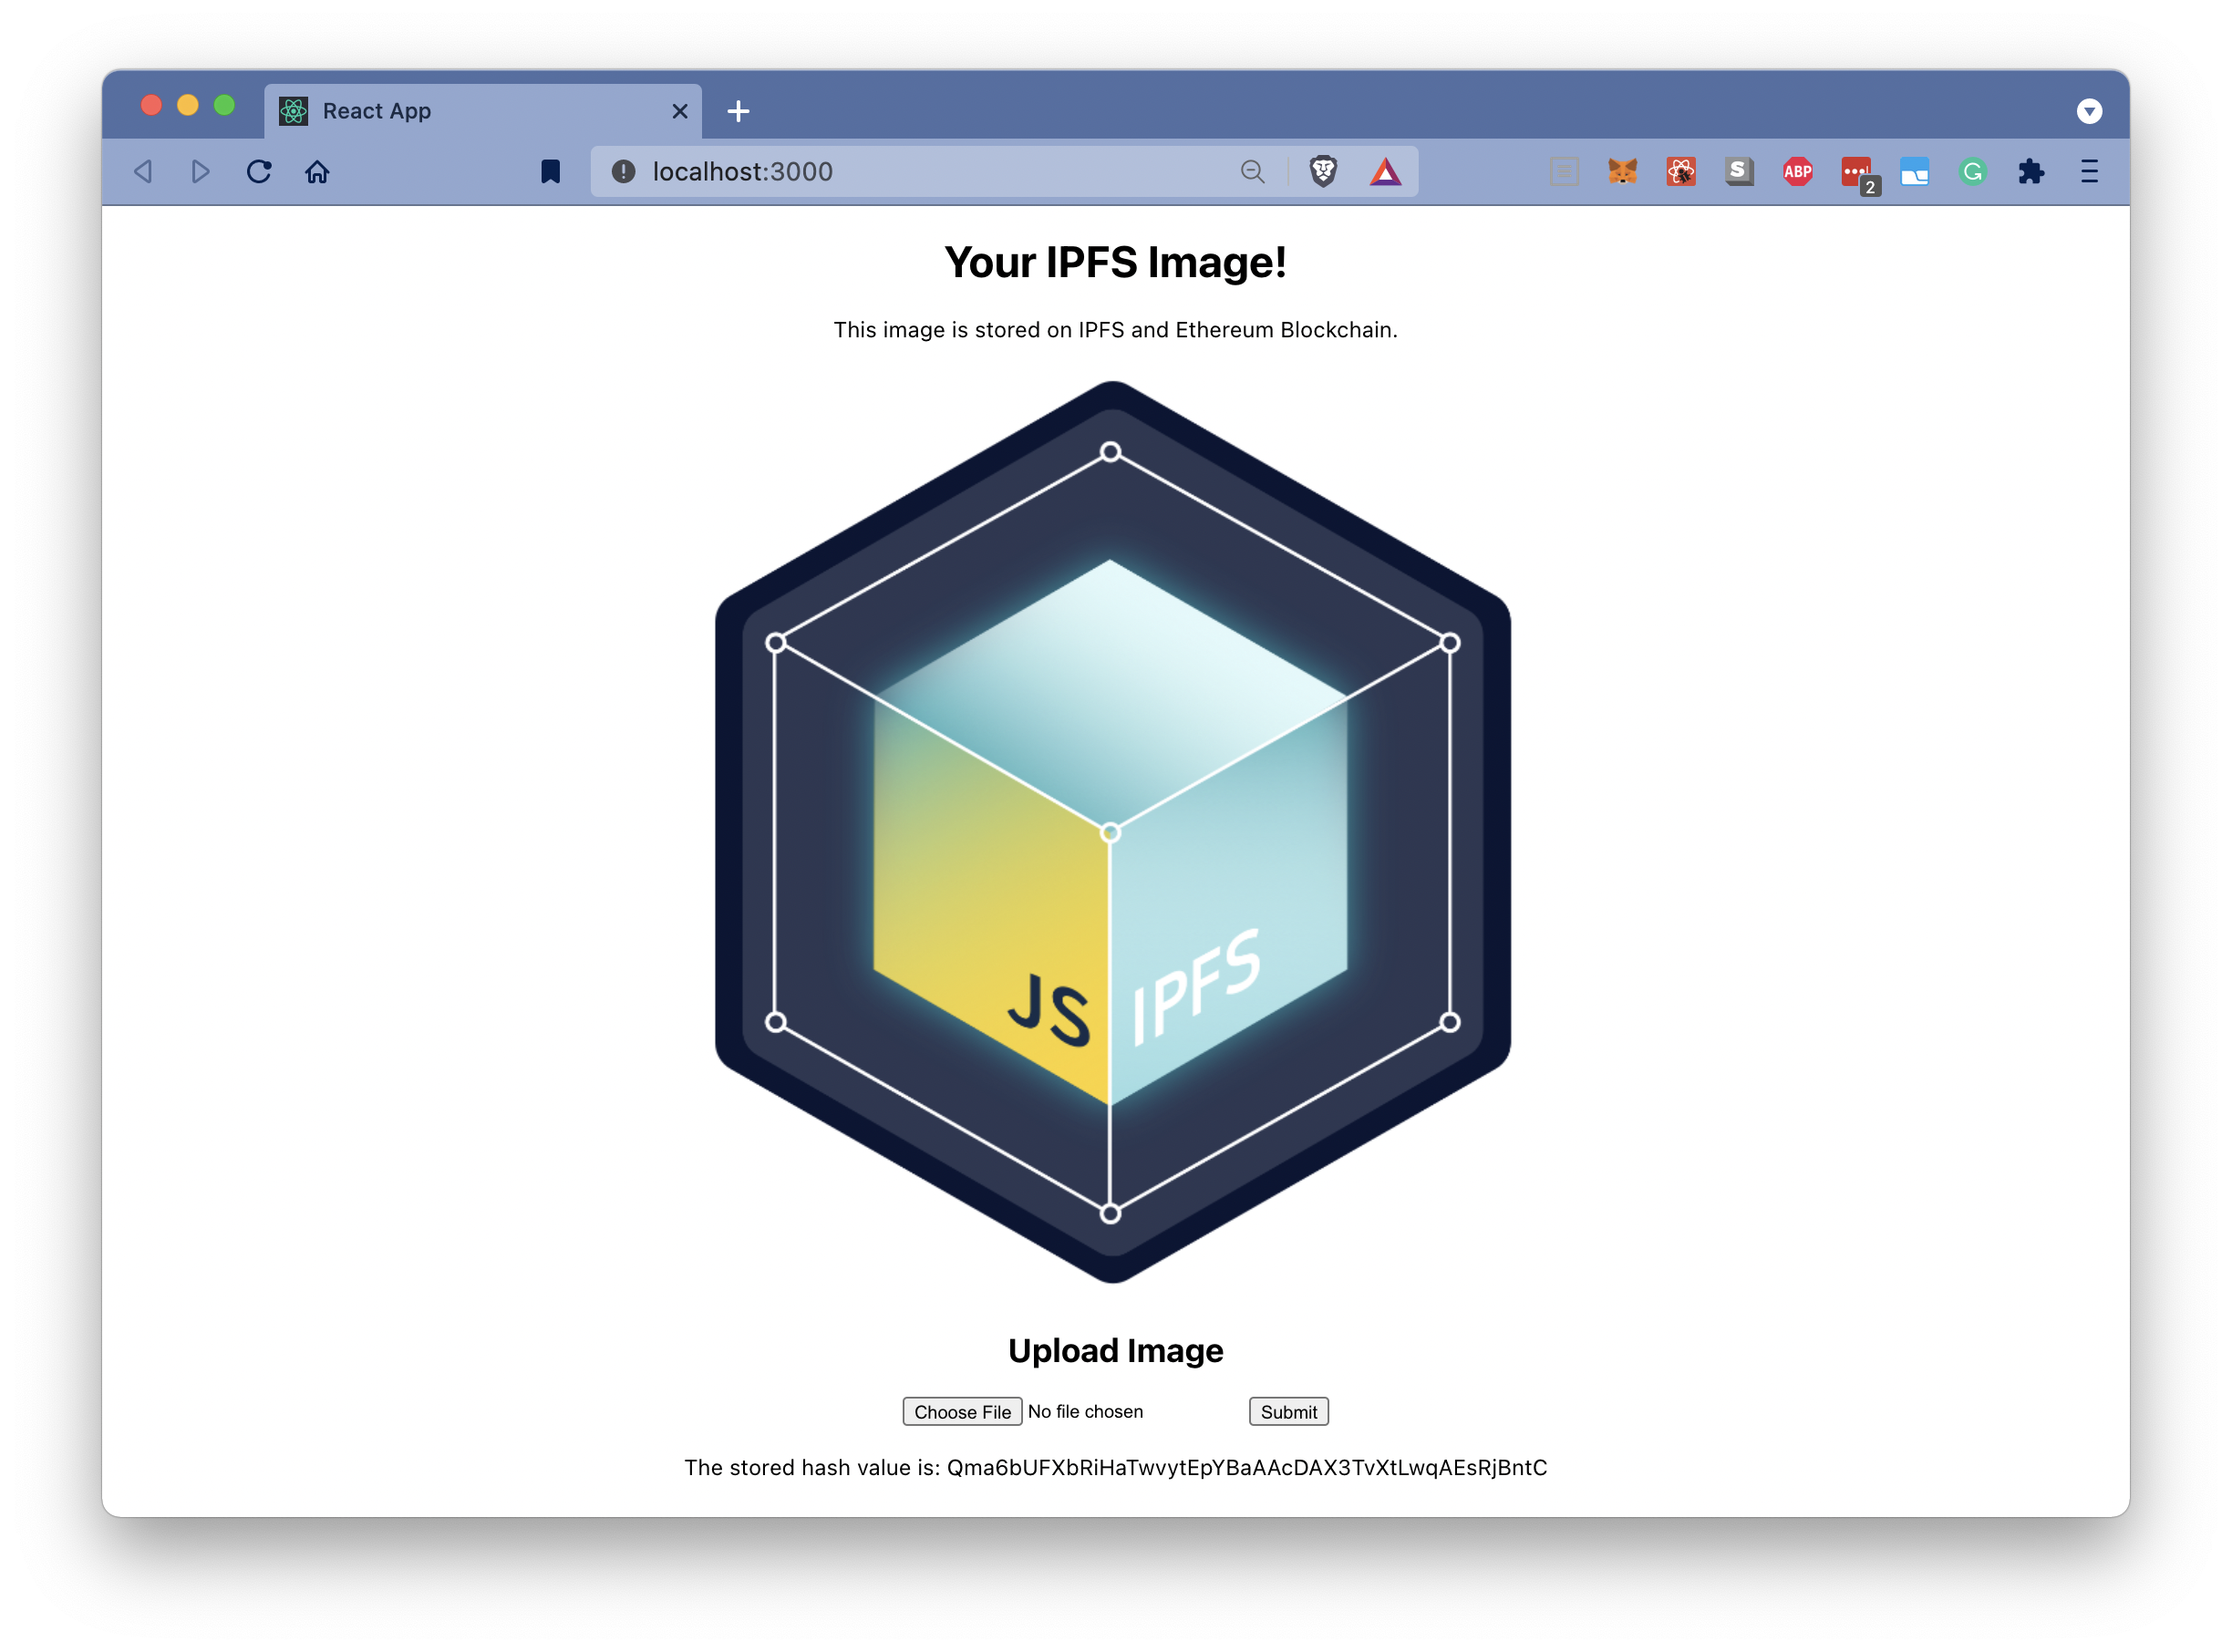This screenshot has width=2232, height=1652.
Task: Open the LastPass extension with badge
Action: point(1857,172)
